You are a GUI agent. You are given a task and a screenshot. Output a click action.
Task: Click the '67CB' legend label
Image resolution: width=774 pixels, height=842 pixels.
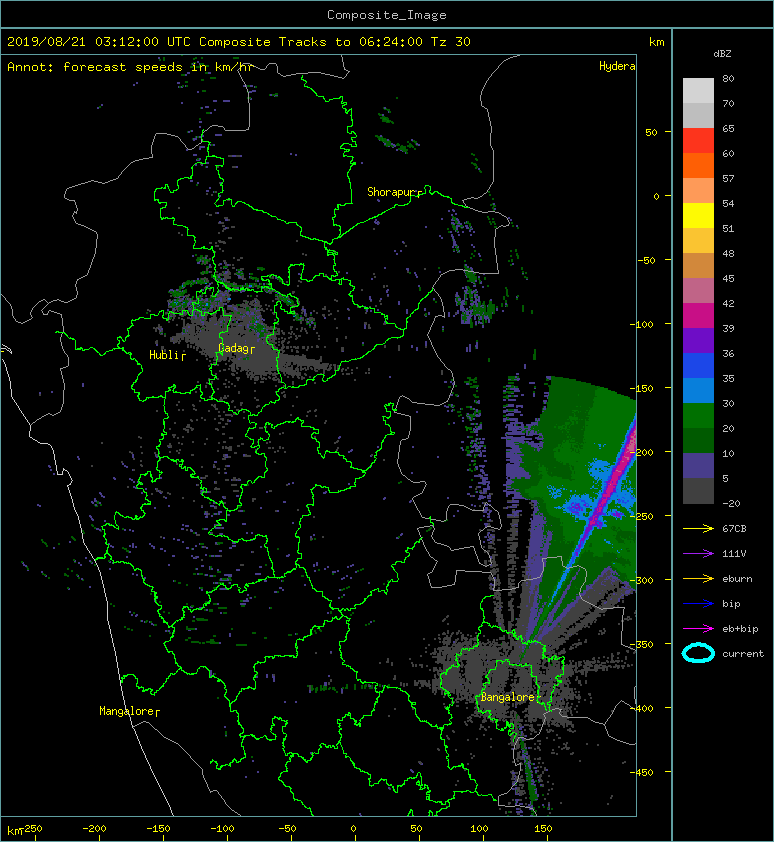[x=734, y=528]
